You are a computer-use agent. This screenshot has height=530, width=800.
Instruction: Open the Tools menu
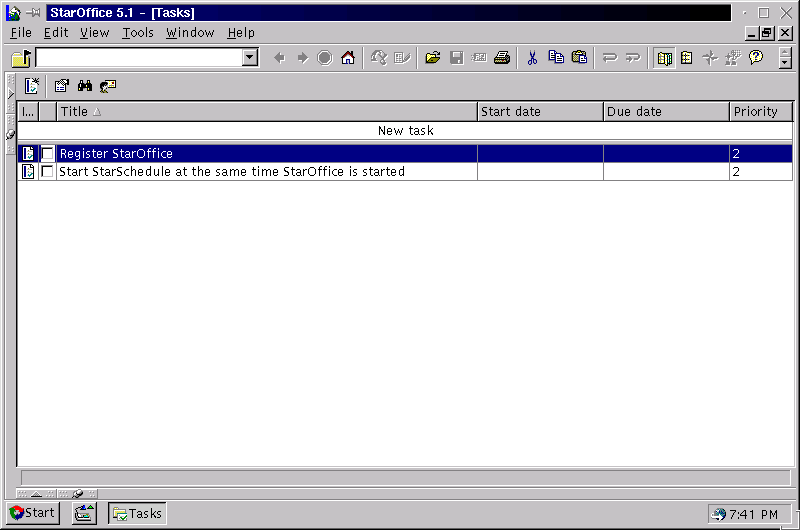(x=138, y=33)
